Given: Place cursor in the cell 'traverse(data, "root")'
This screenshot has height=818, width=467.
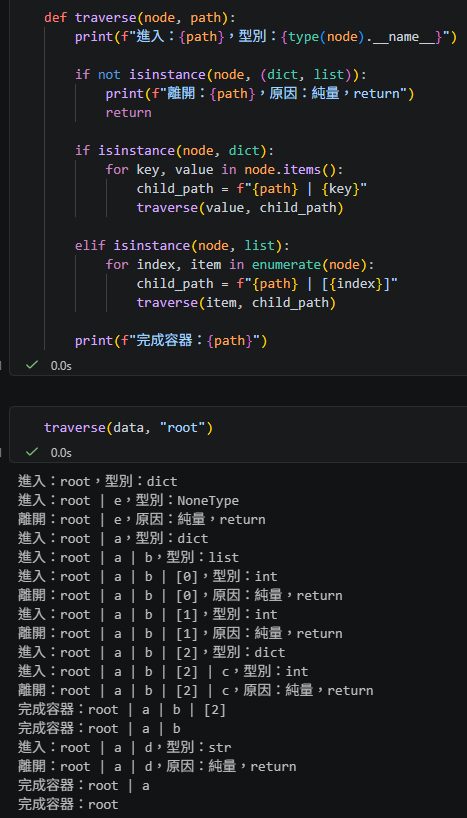Looking at the screenshot, I should coord(129,428).
